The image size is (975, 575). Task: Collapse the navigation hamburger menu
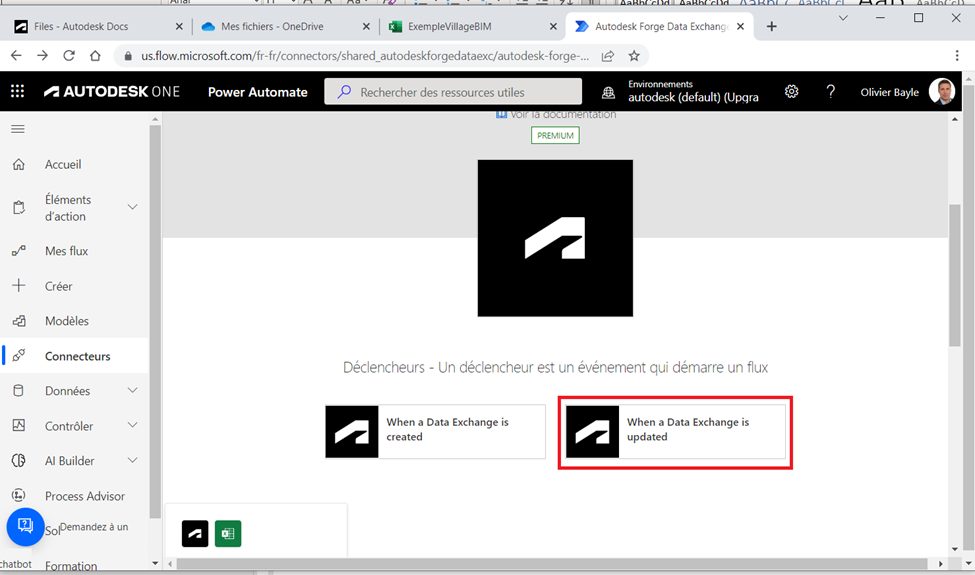pos(18,129)
